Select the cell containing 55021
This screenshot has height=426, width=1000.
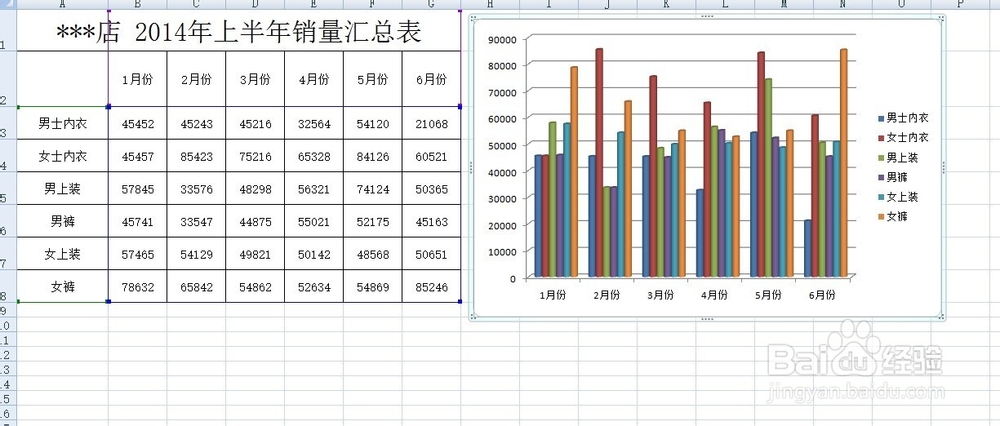point(314,221)
